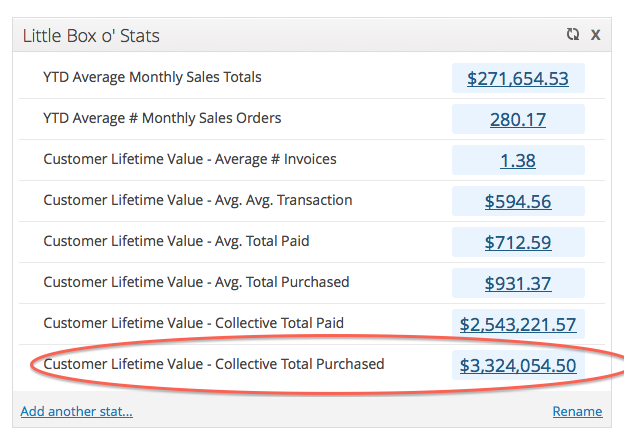The width and height of the screenshot is (624, 442).
Task: Click the 'Avg. Avg. Transaction' row label
Action: coord(198,200)
